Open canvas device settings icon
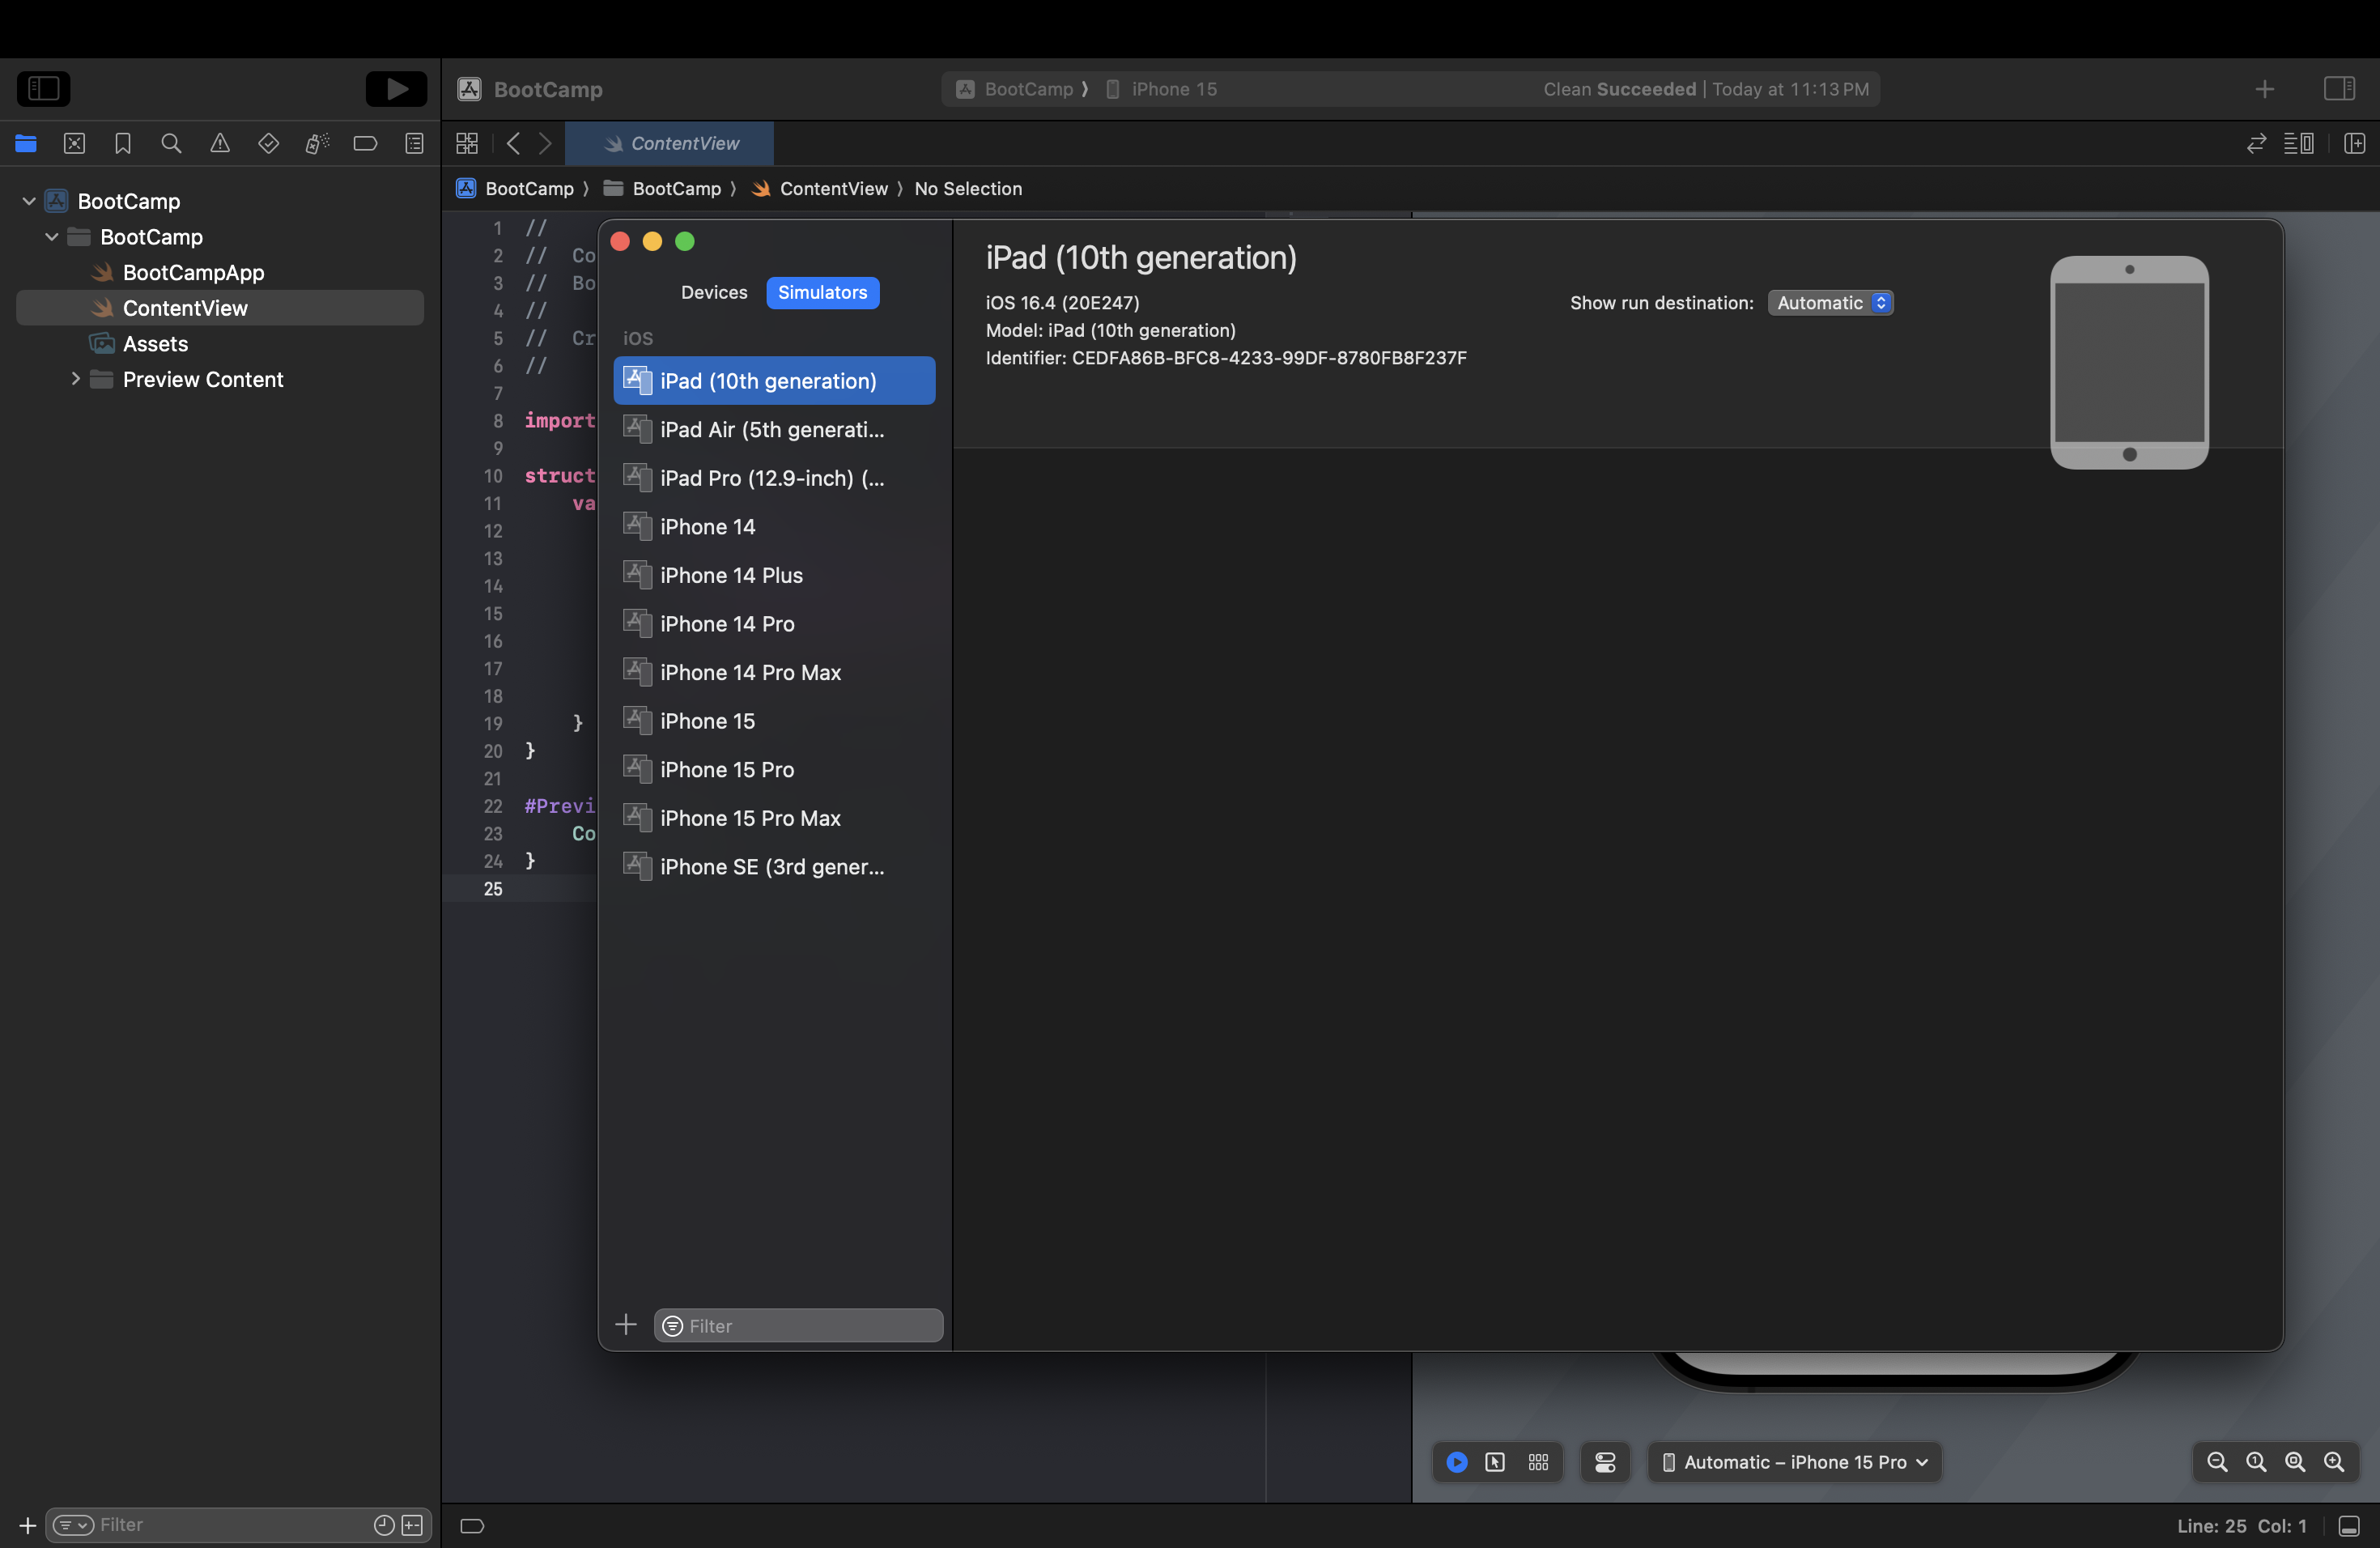The height and width of the screenshot is (1548, 2380). click(x=1605, y=1462)
